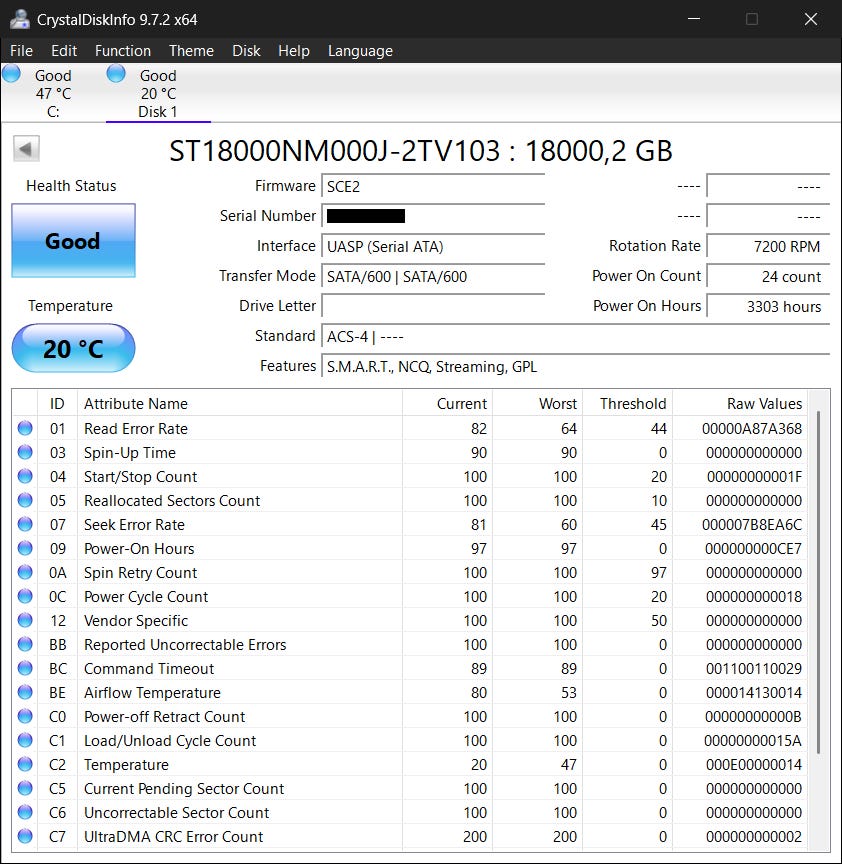Viewport: 842px width, 864px height.
Task: Open the Language menu
Action: (360, 51)
